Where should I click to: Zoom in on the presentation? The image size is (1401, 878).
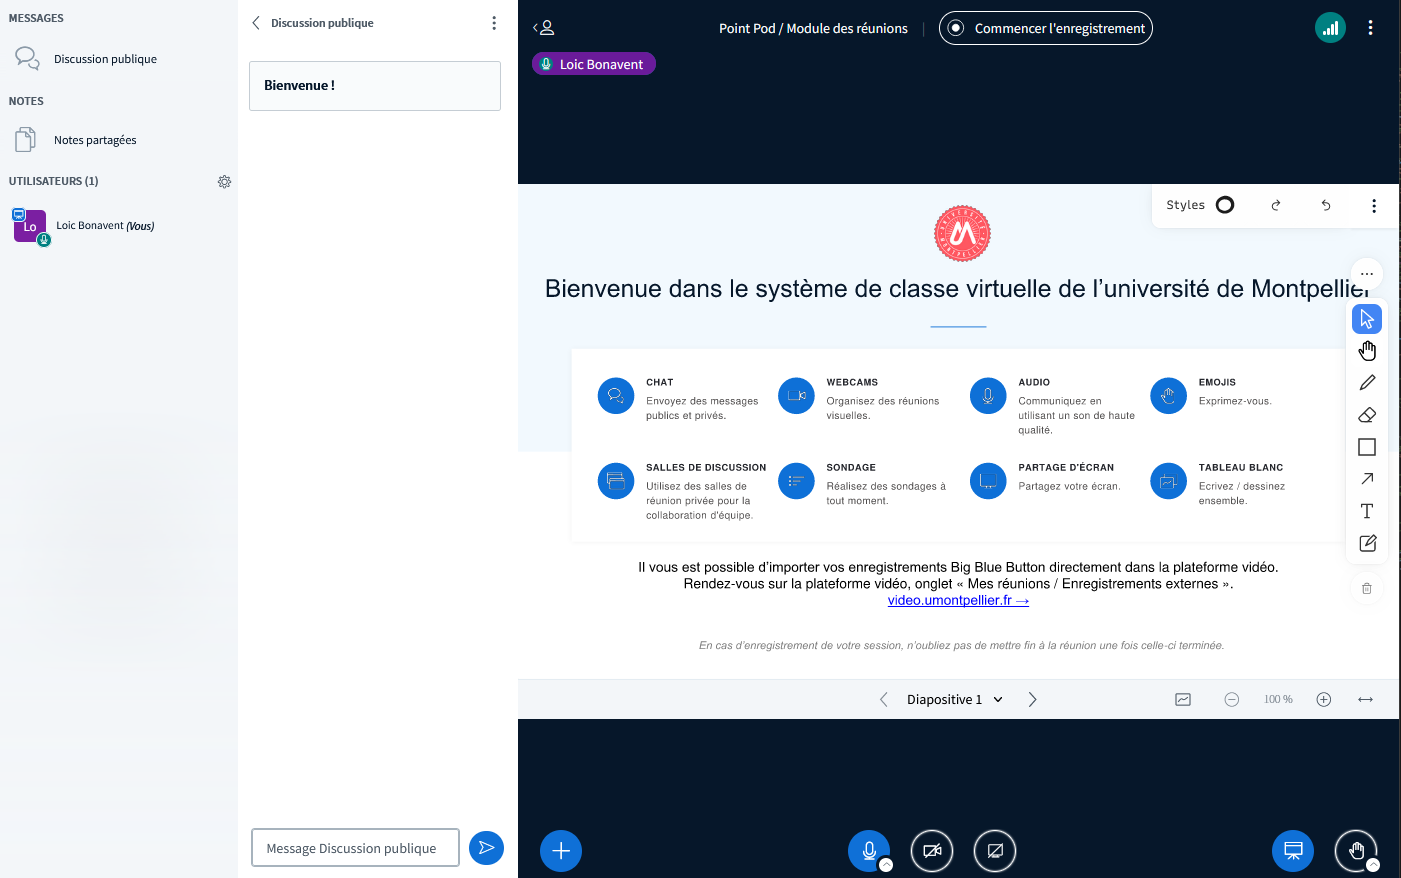pos(1323,700)
